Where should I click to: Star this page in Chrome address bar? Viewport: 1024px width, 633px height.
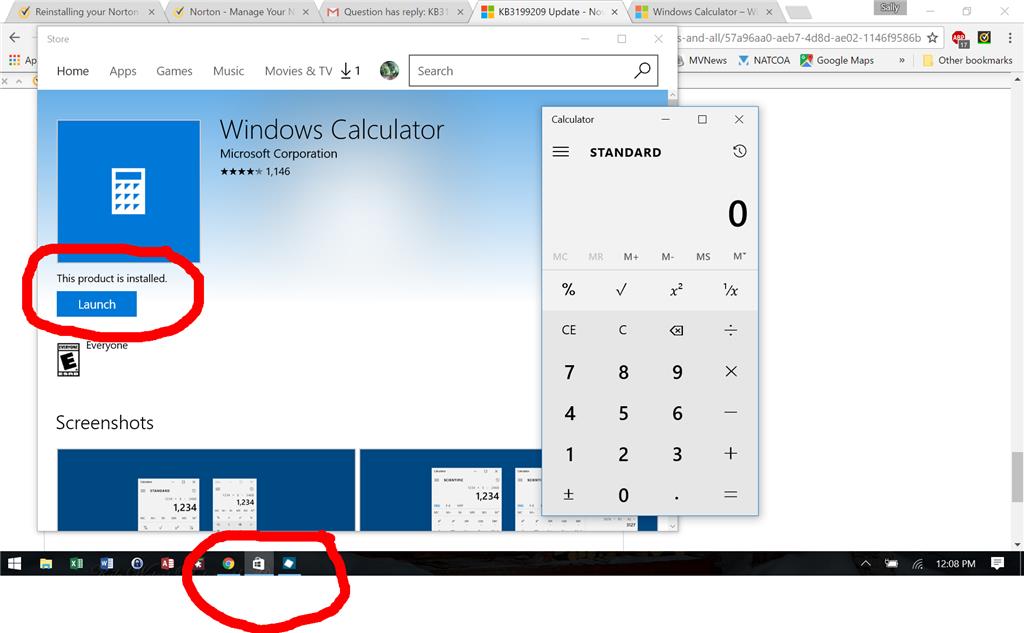click(933, 38)
